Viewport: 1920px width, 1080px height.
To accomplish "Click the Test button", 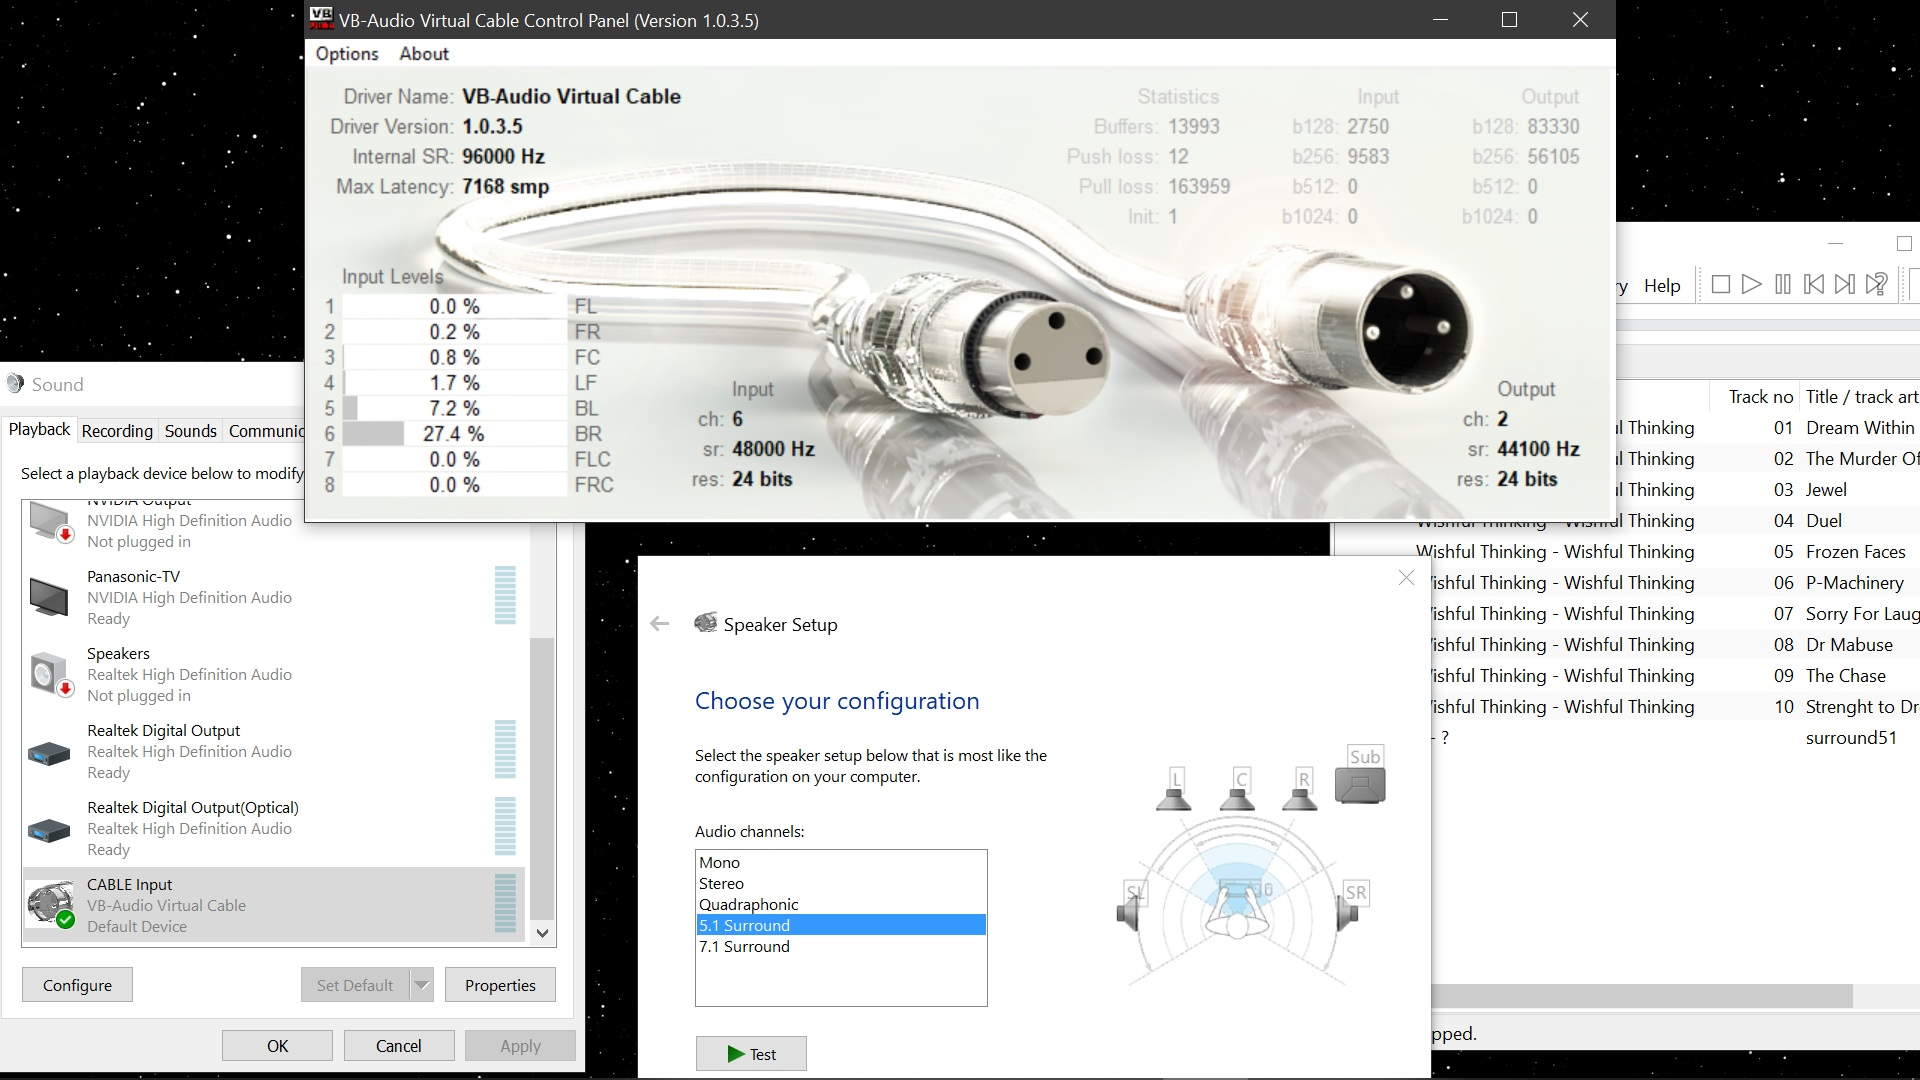I will click(751, 1054).
